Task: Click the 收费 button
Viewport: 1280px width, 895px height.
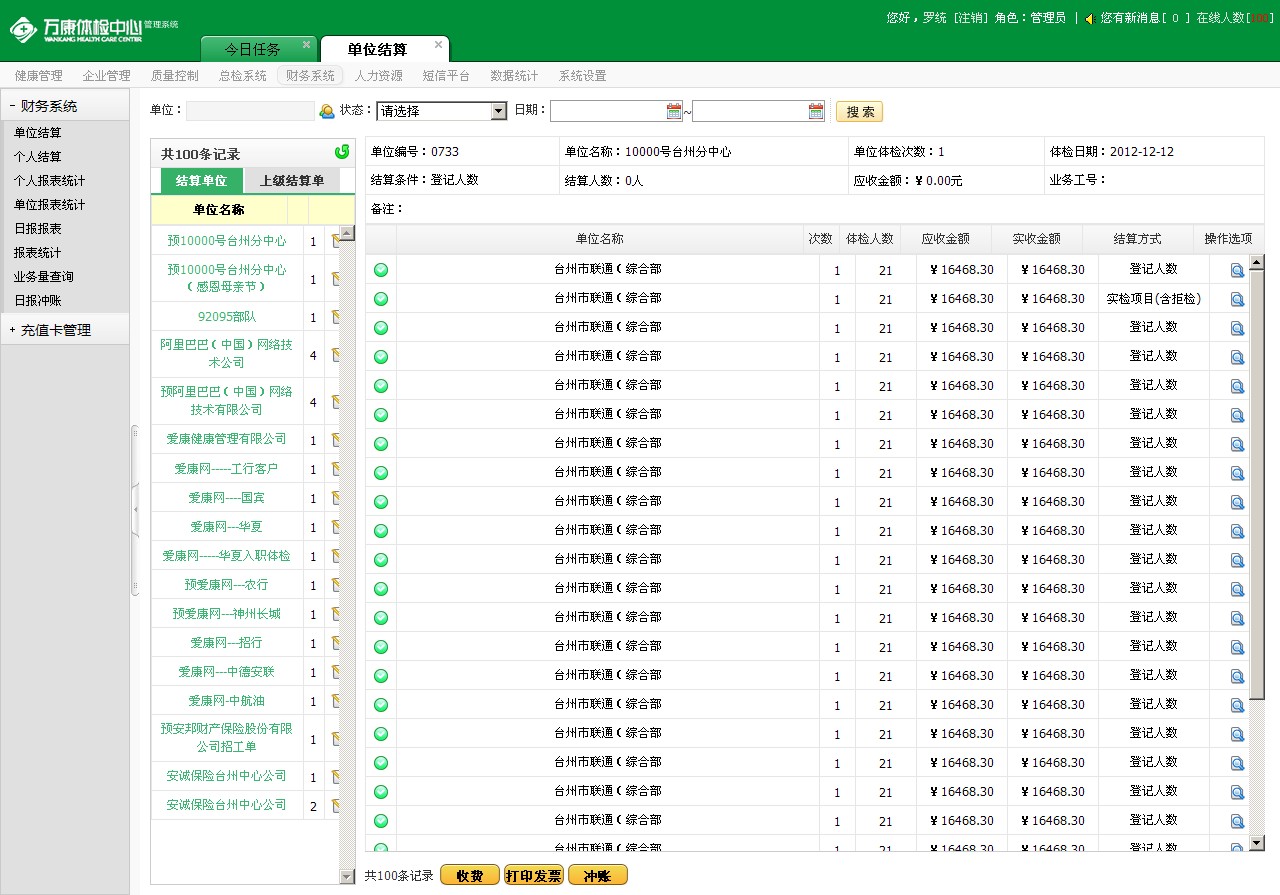Action: [x=470, y=876]
